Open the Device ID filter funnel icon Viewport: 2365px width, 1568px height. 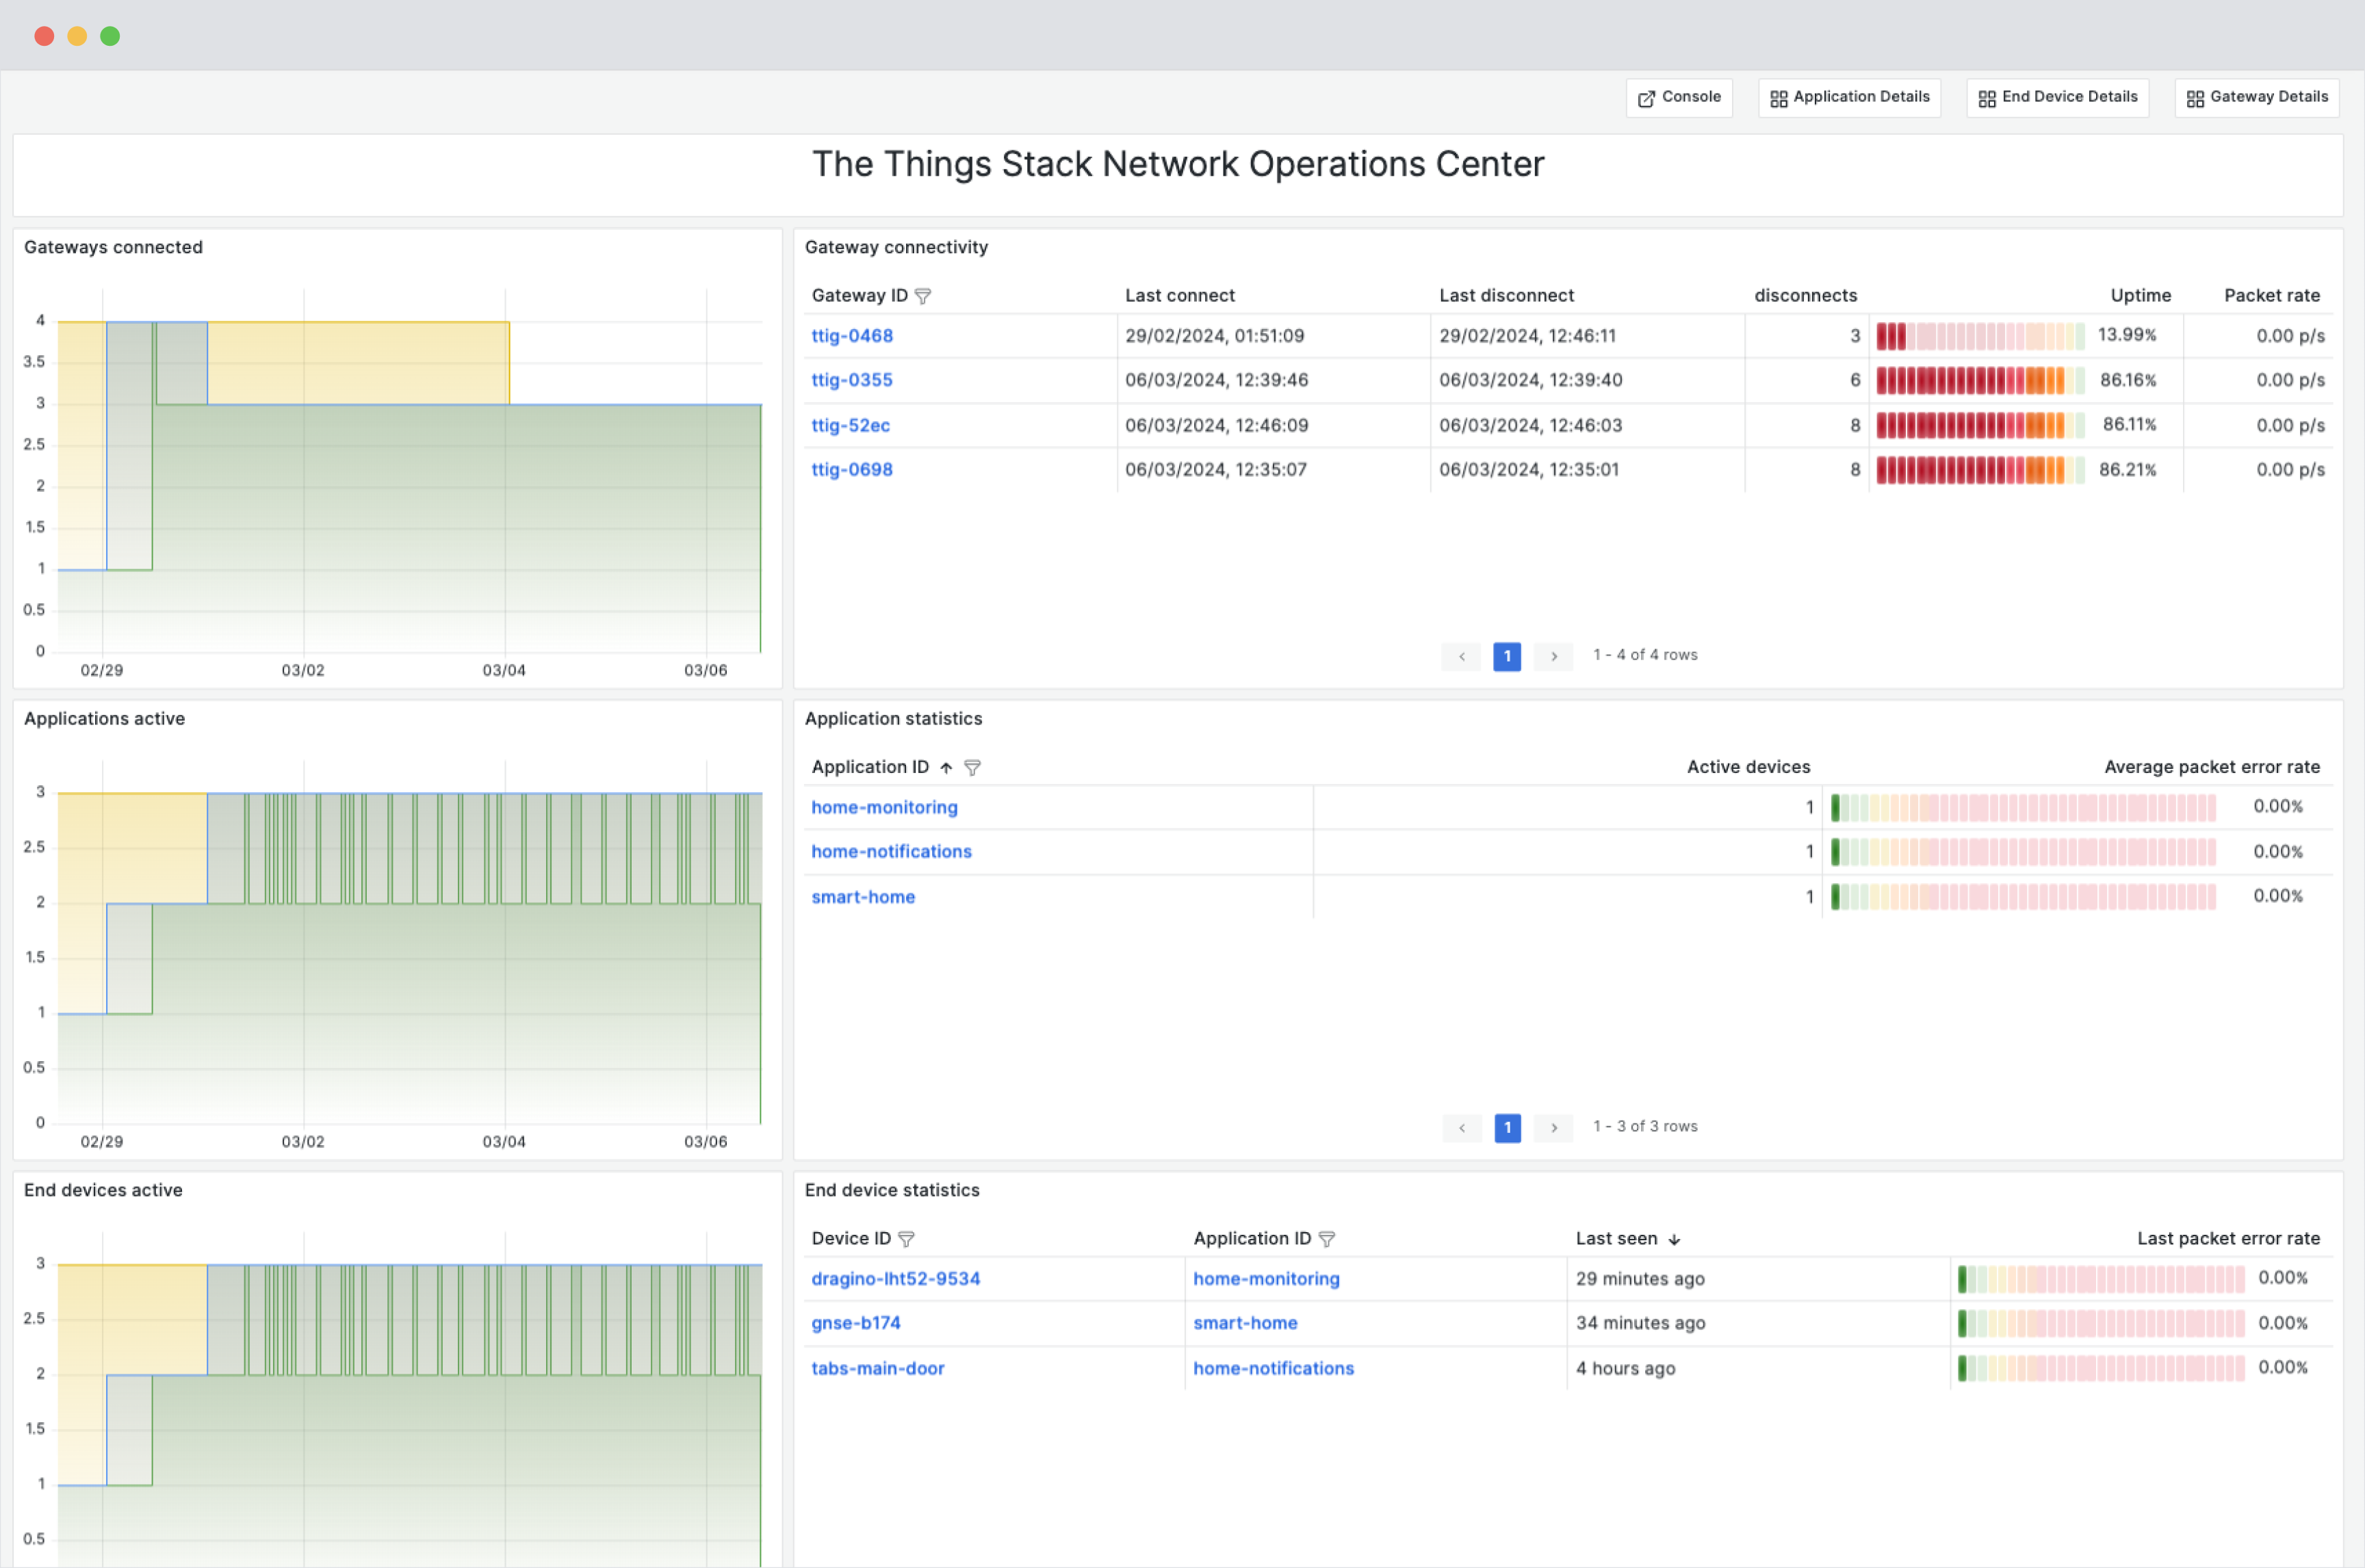[x=907, y=1238]
